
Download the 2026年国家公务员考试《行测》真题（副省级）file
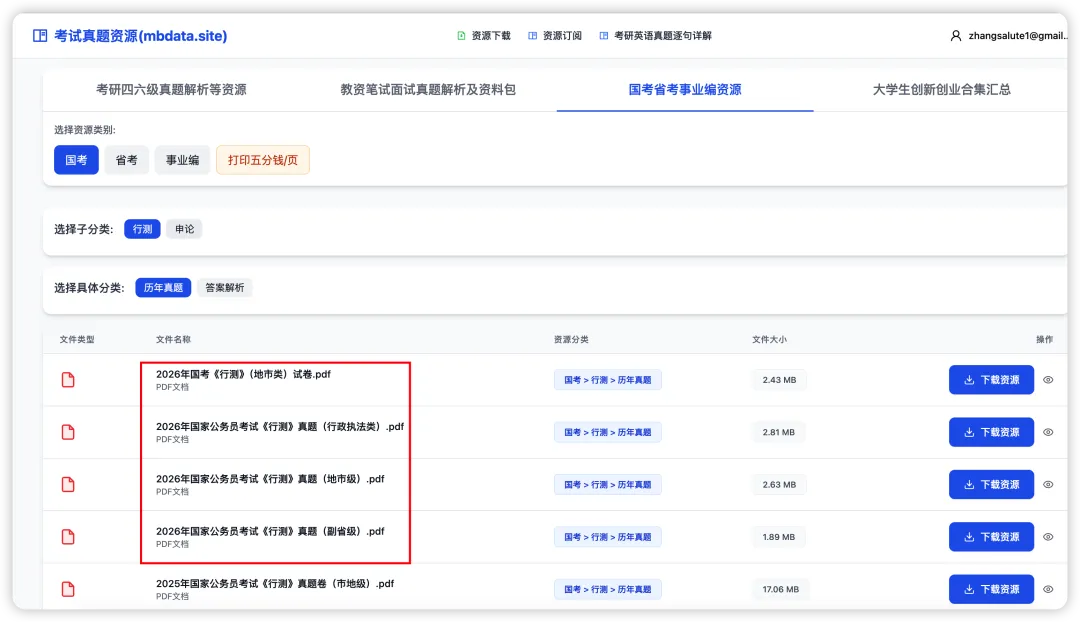pyautogui.click(x=991, y=536)
